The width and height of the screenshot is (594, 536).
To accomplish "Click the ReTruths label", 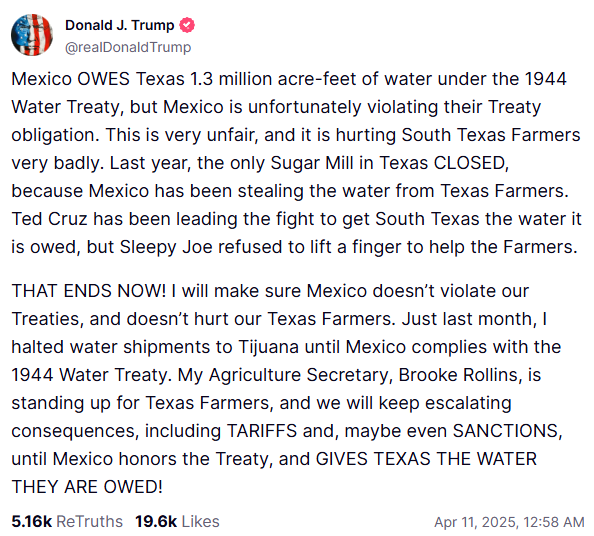I will click(x=89, y=521).
